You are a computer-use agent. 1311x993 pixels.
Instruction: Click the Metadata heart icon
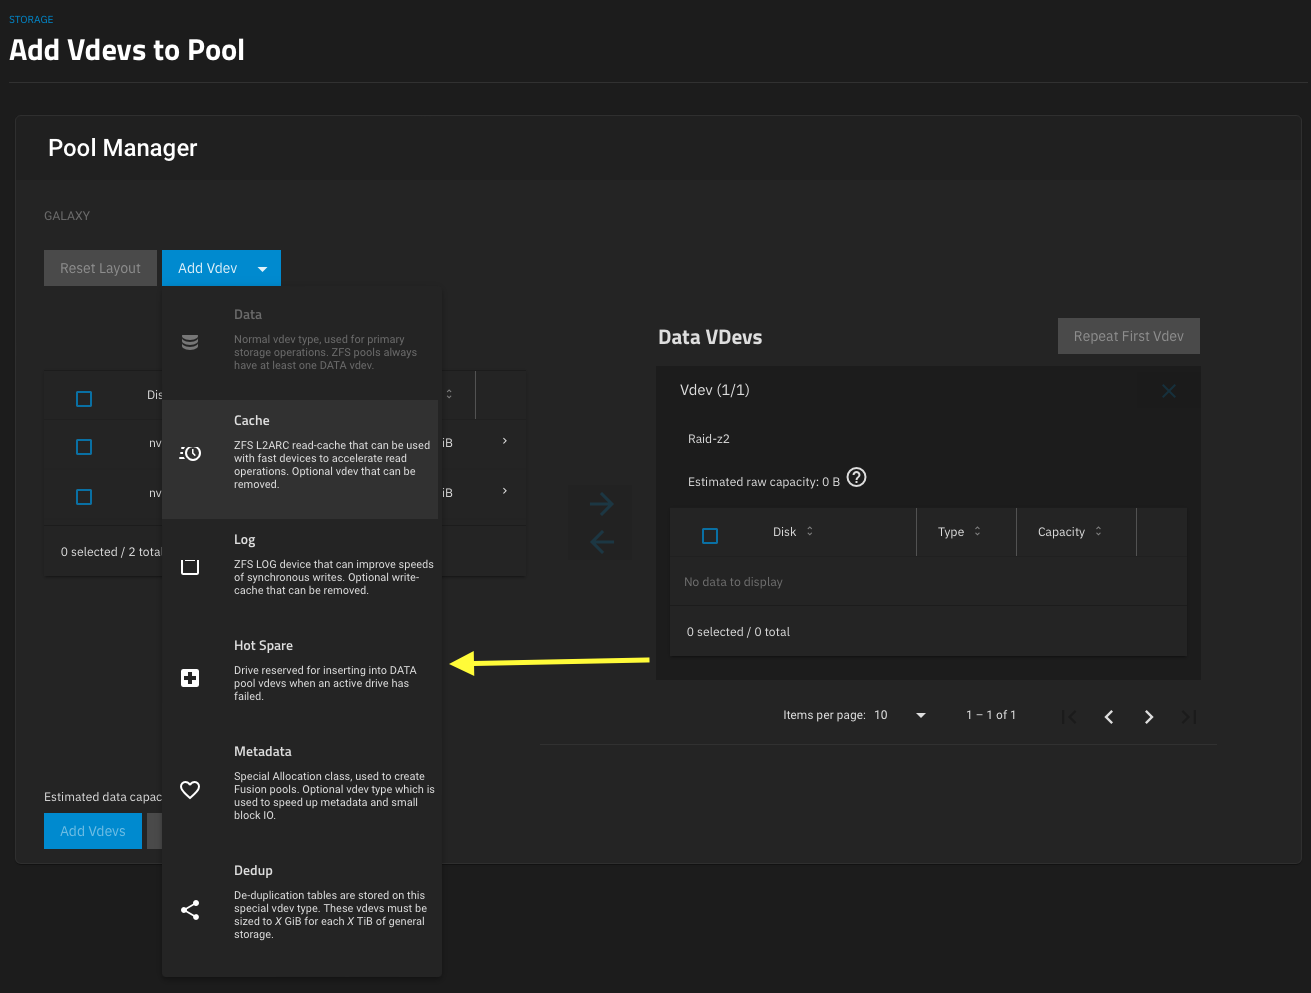pyautogui.click(x=190, y=790)
